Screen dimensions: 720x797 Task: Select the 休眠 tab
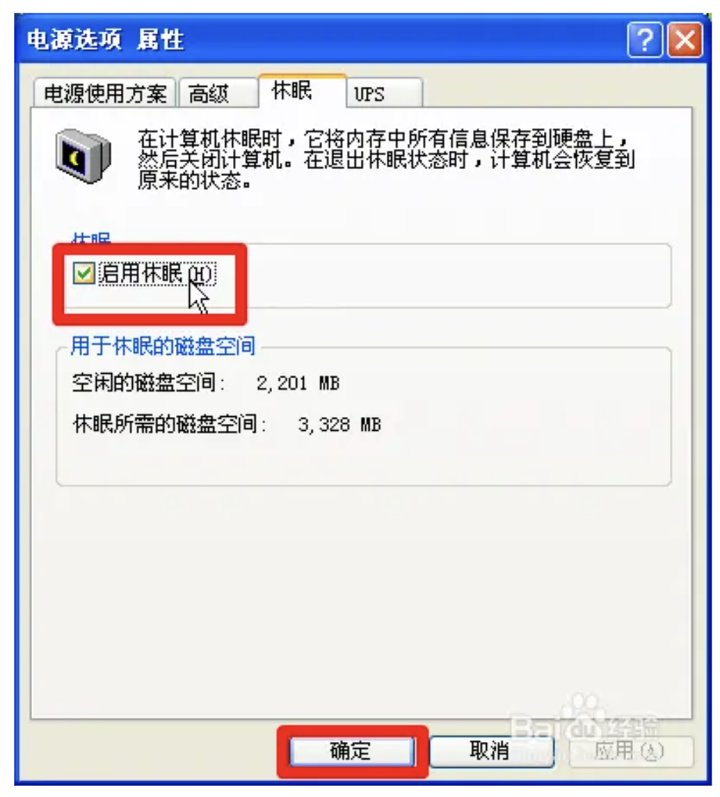click(x=302, y=91)
